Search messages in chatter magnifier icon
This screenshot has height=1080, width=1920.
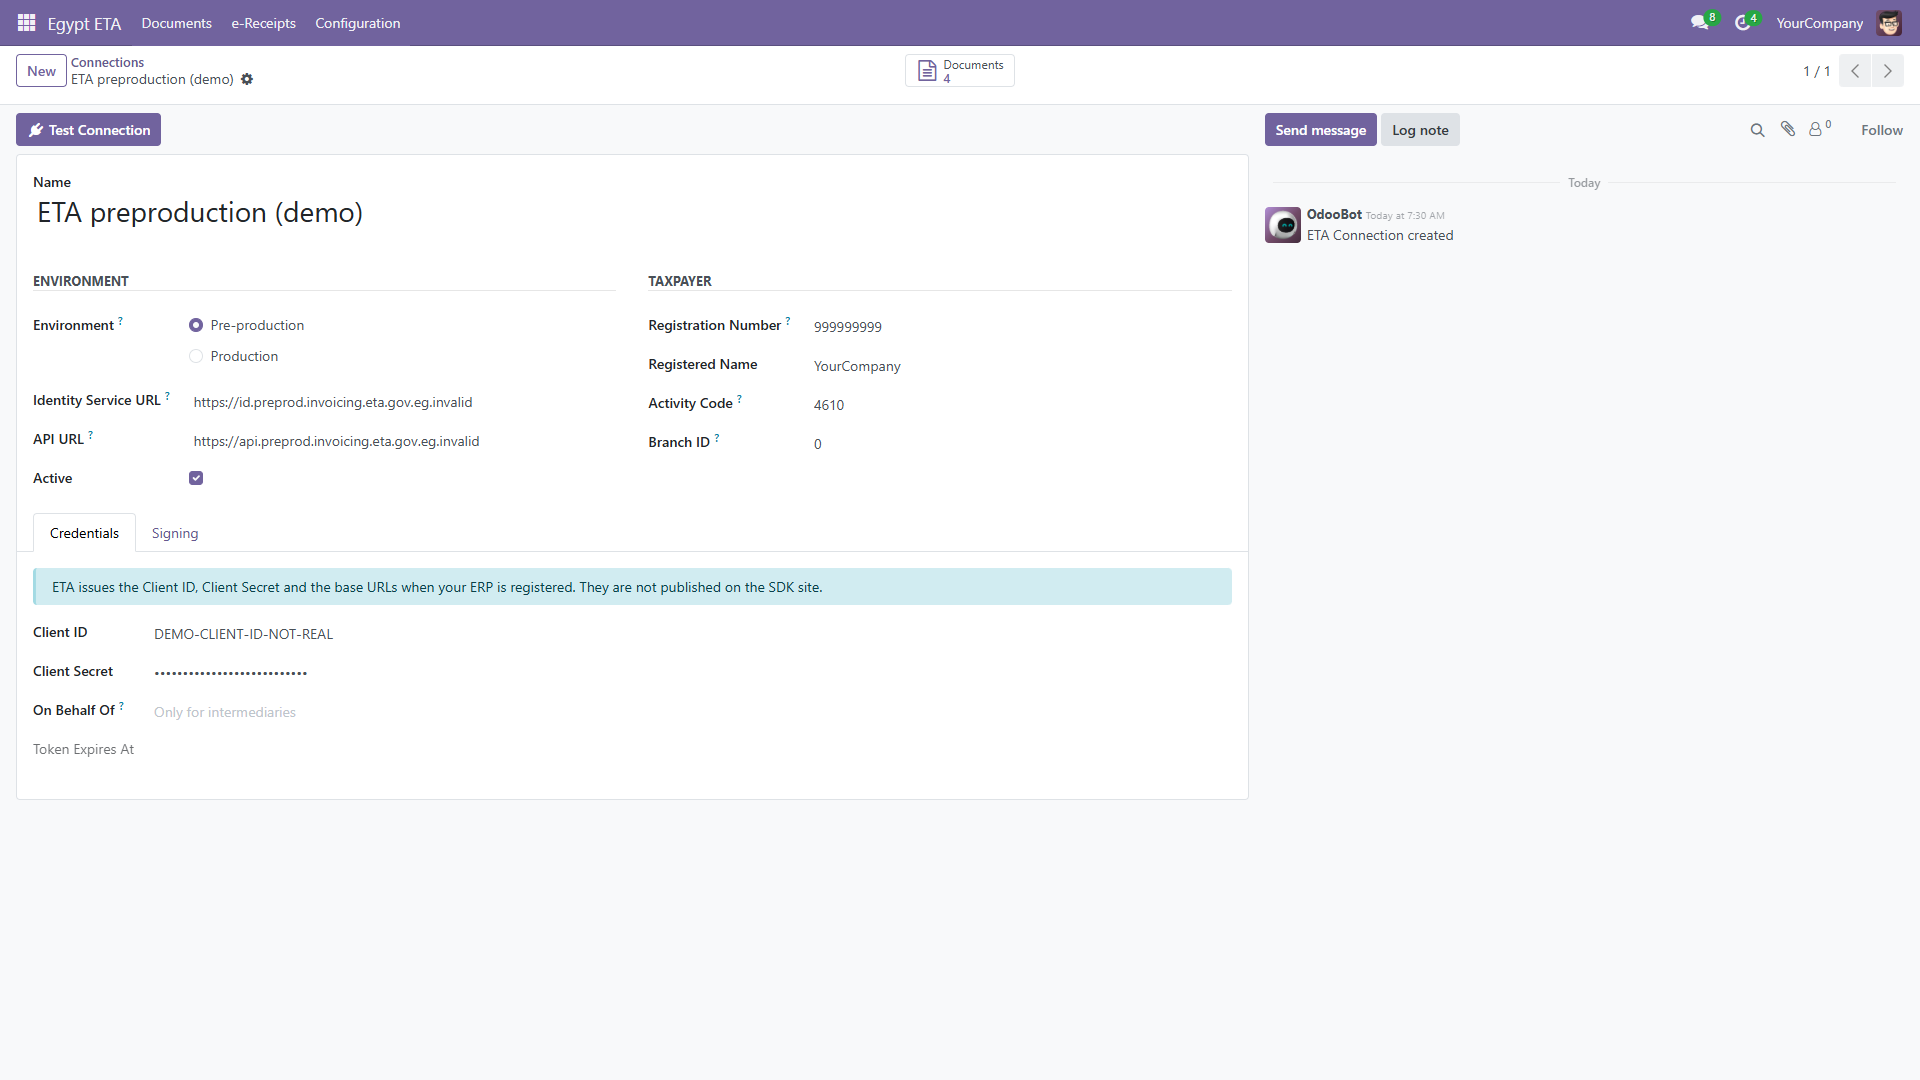click(1757, 130)
